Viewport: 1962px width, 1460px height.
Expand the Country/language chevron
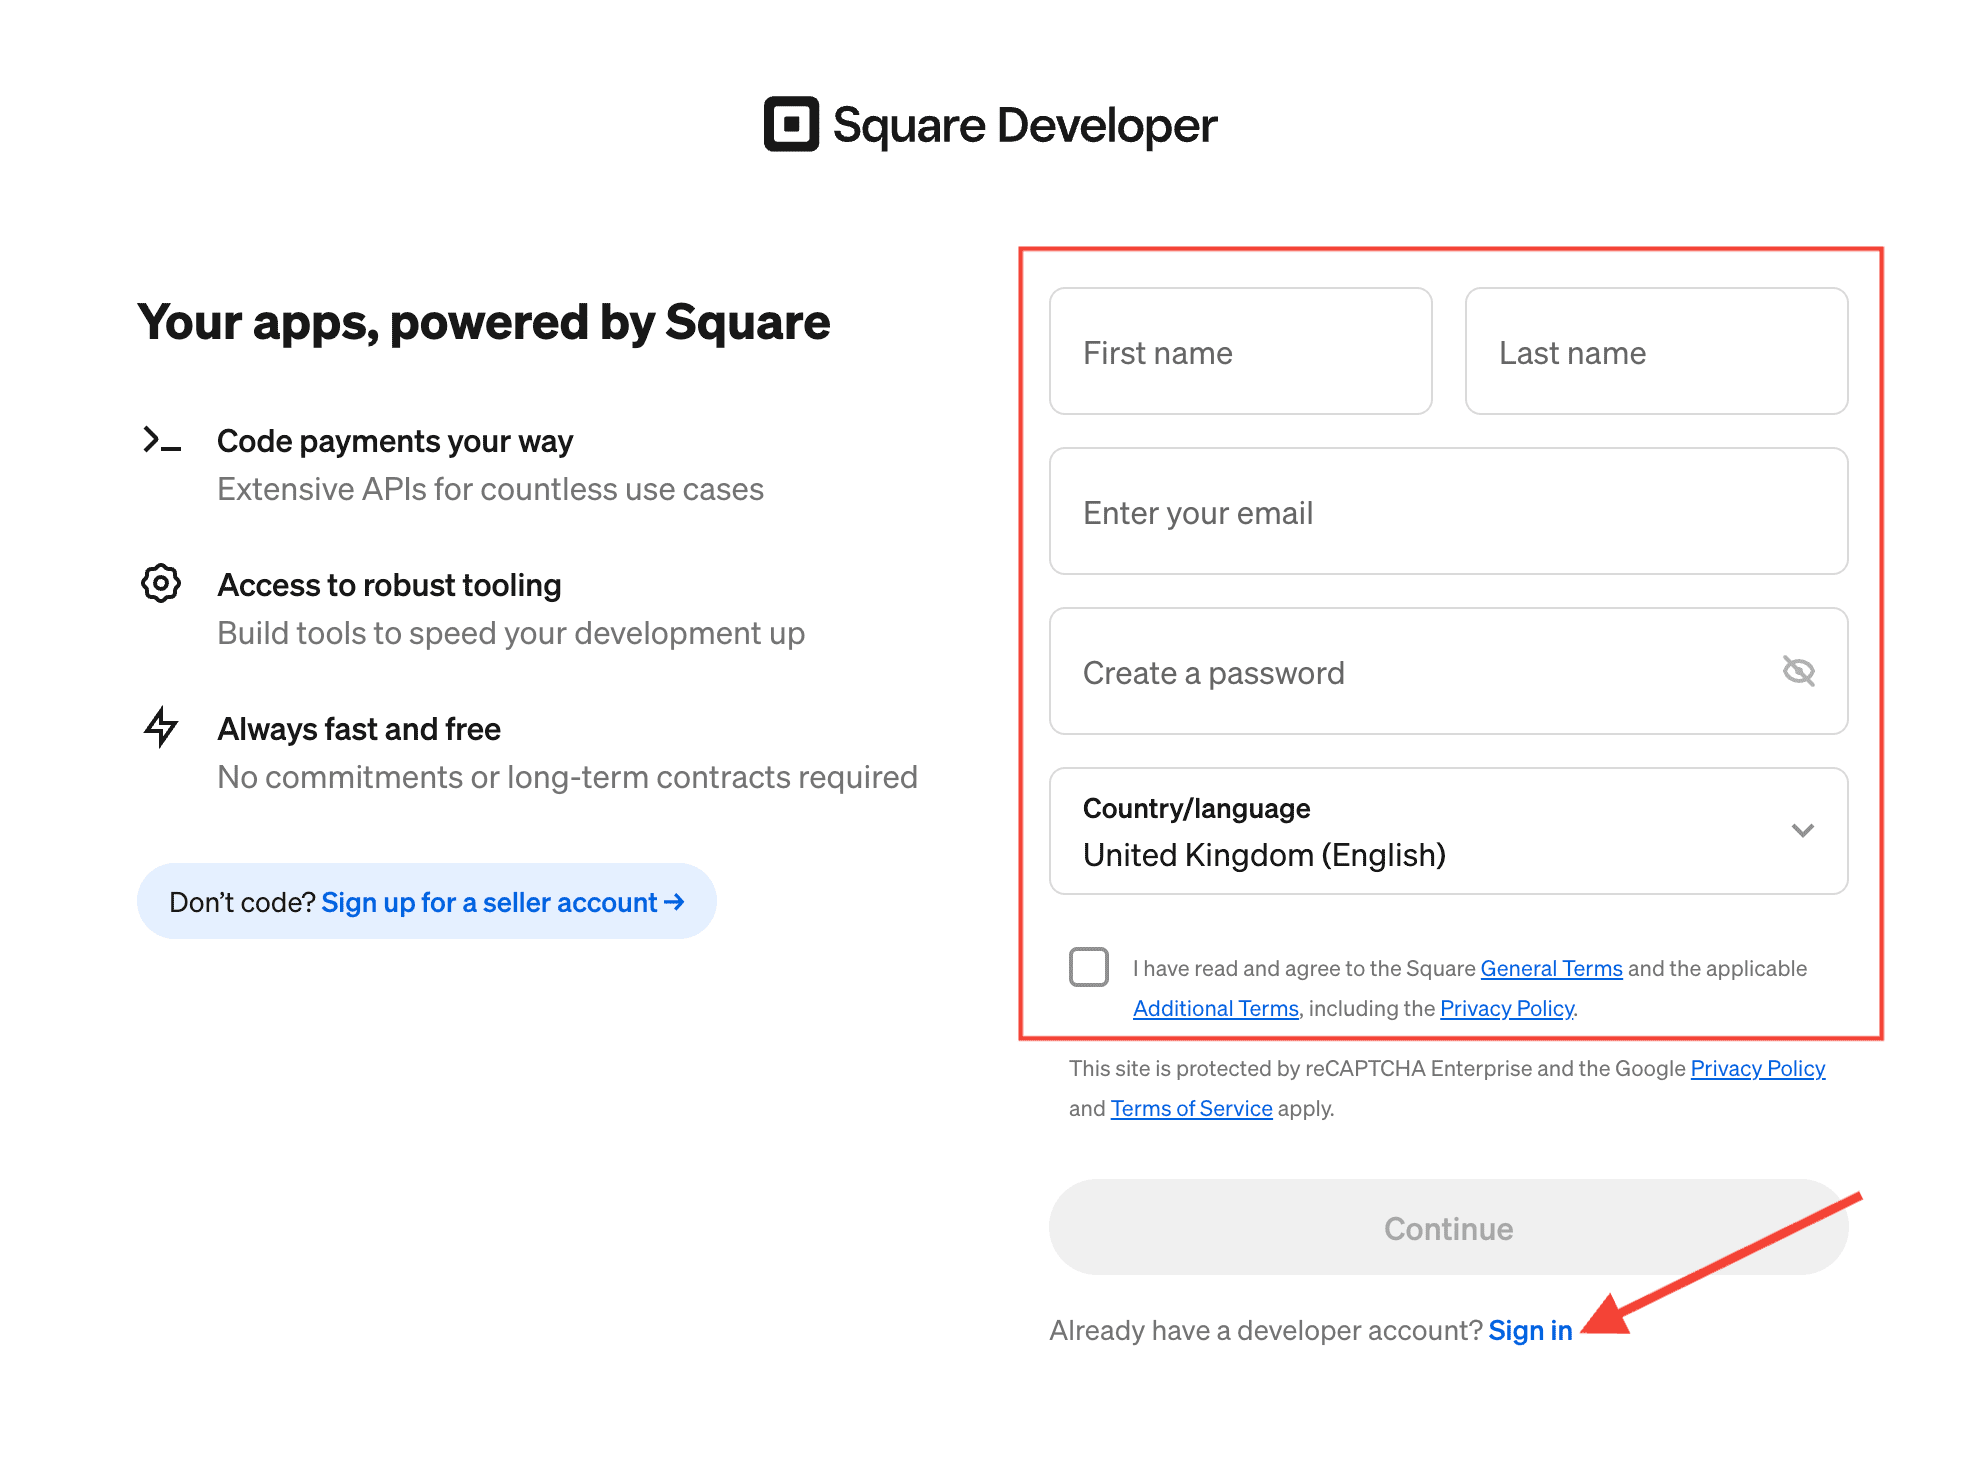coord(1802,830)
